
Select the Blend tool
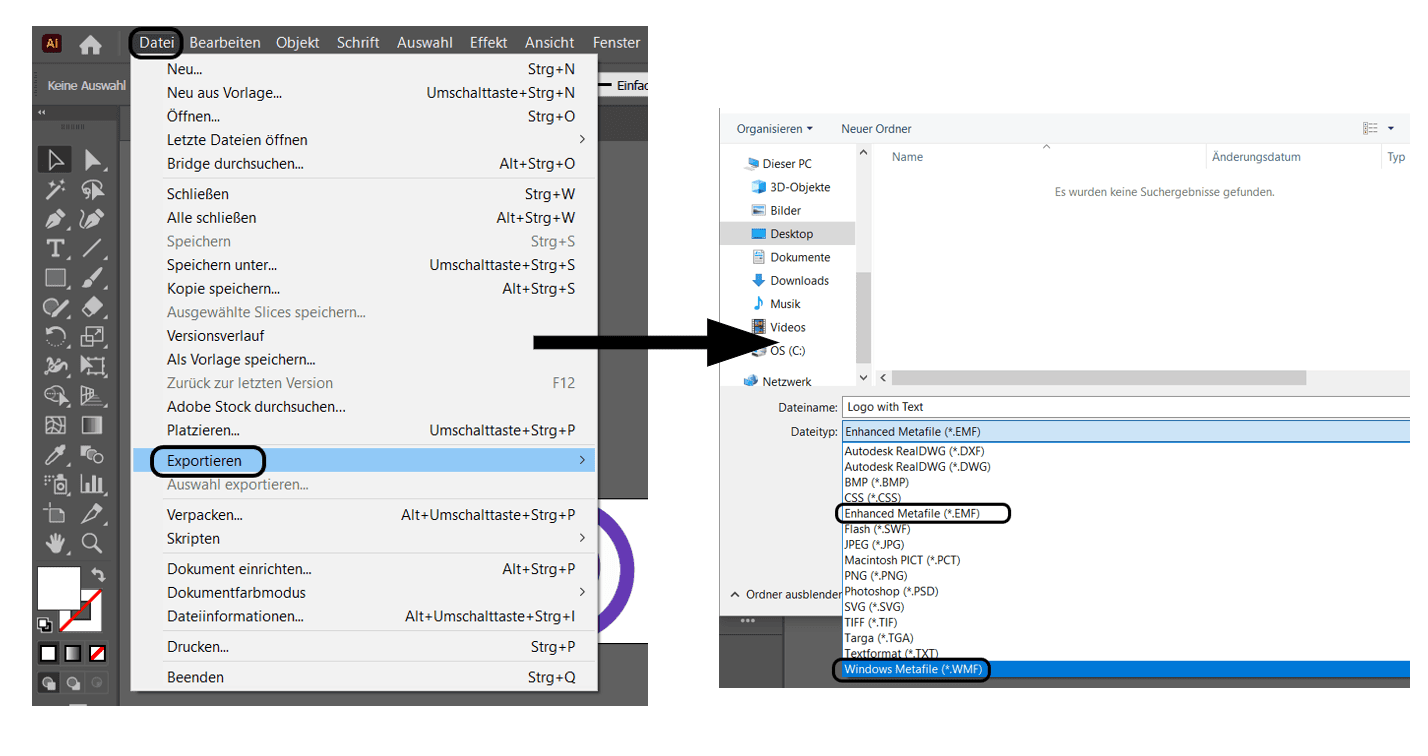coord(92,455)
